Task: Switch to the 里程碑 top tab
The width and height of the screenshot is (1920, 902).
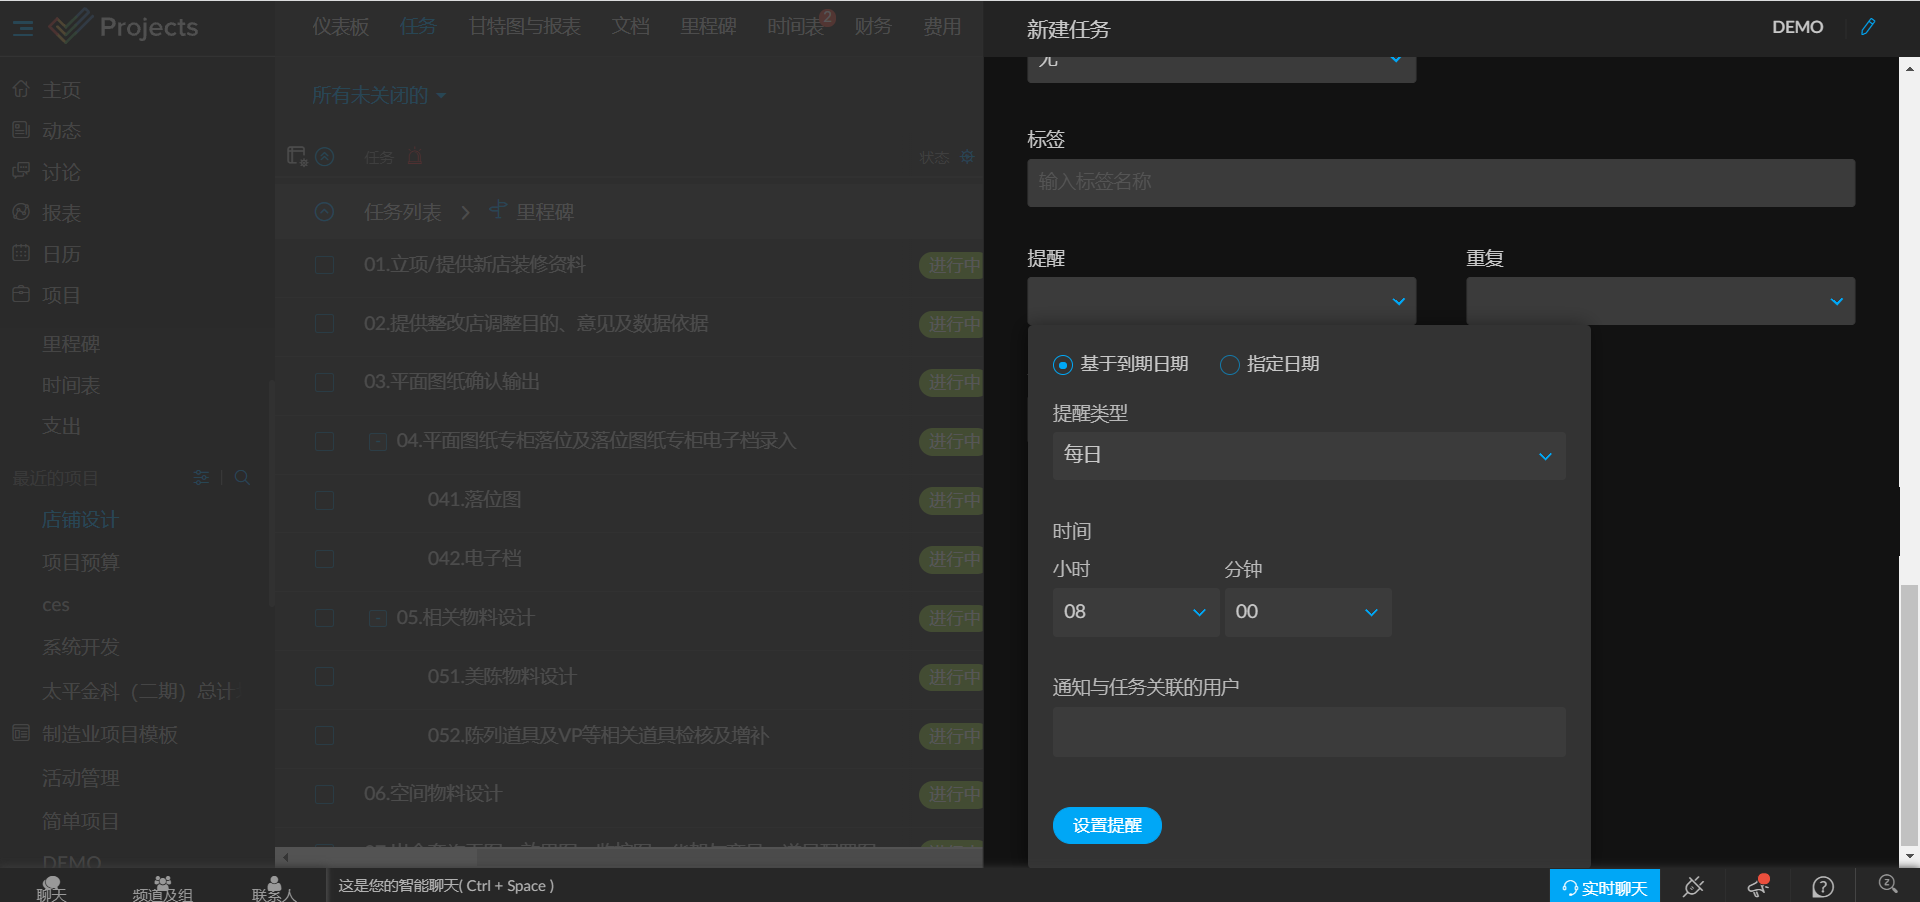Action: [x=708, y=27]
